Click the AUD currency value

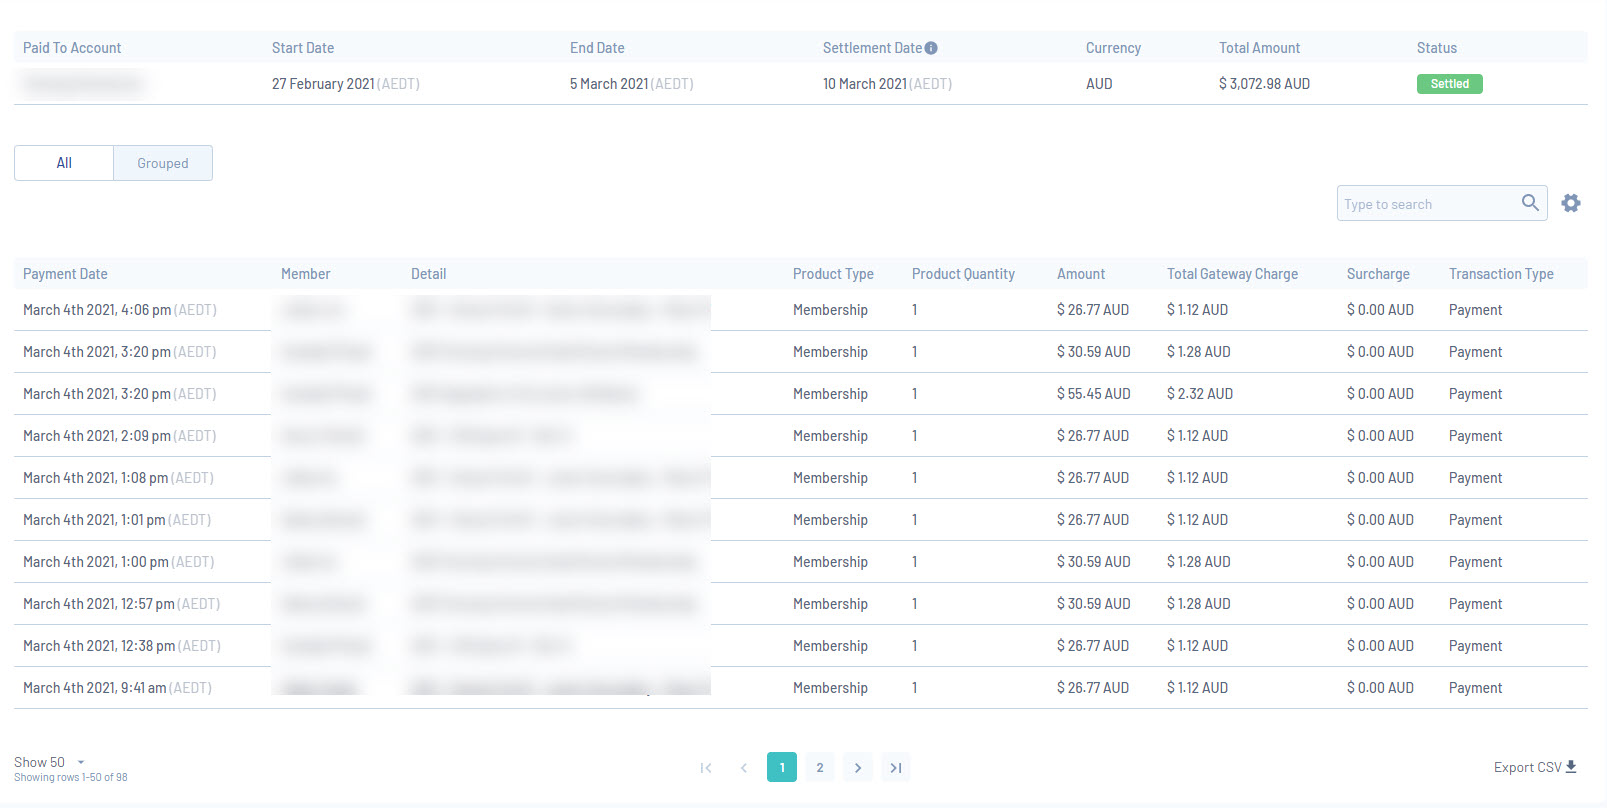pos(1099,84)
